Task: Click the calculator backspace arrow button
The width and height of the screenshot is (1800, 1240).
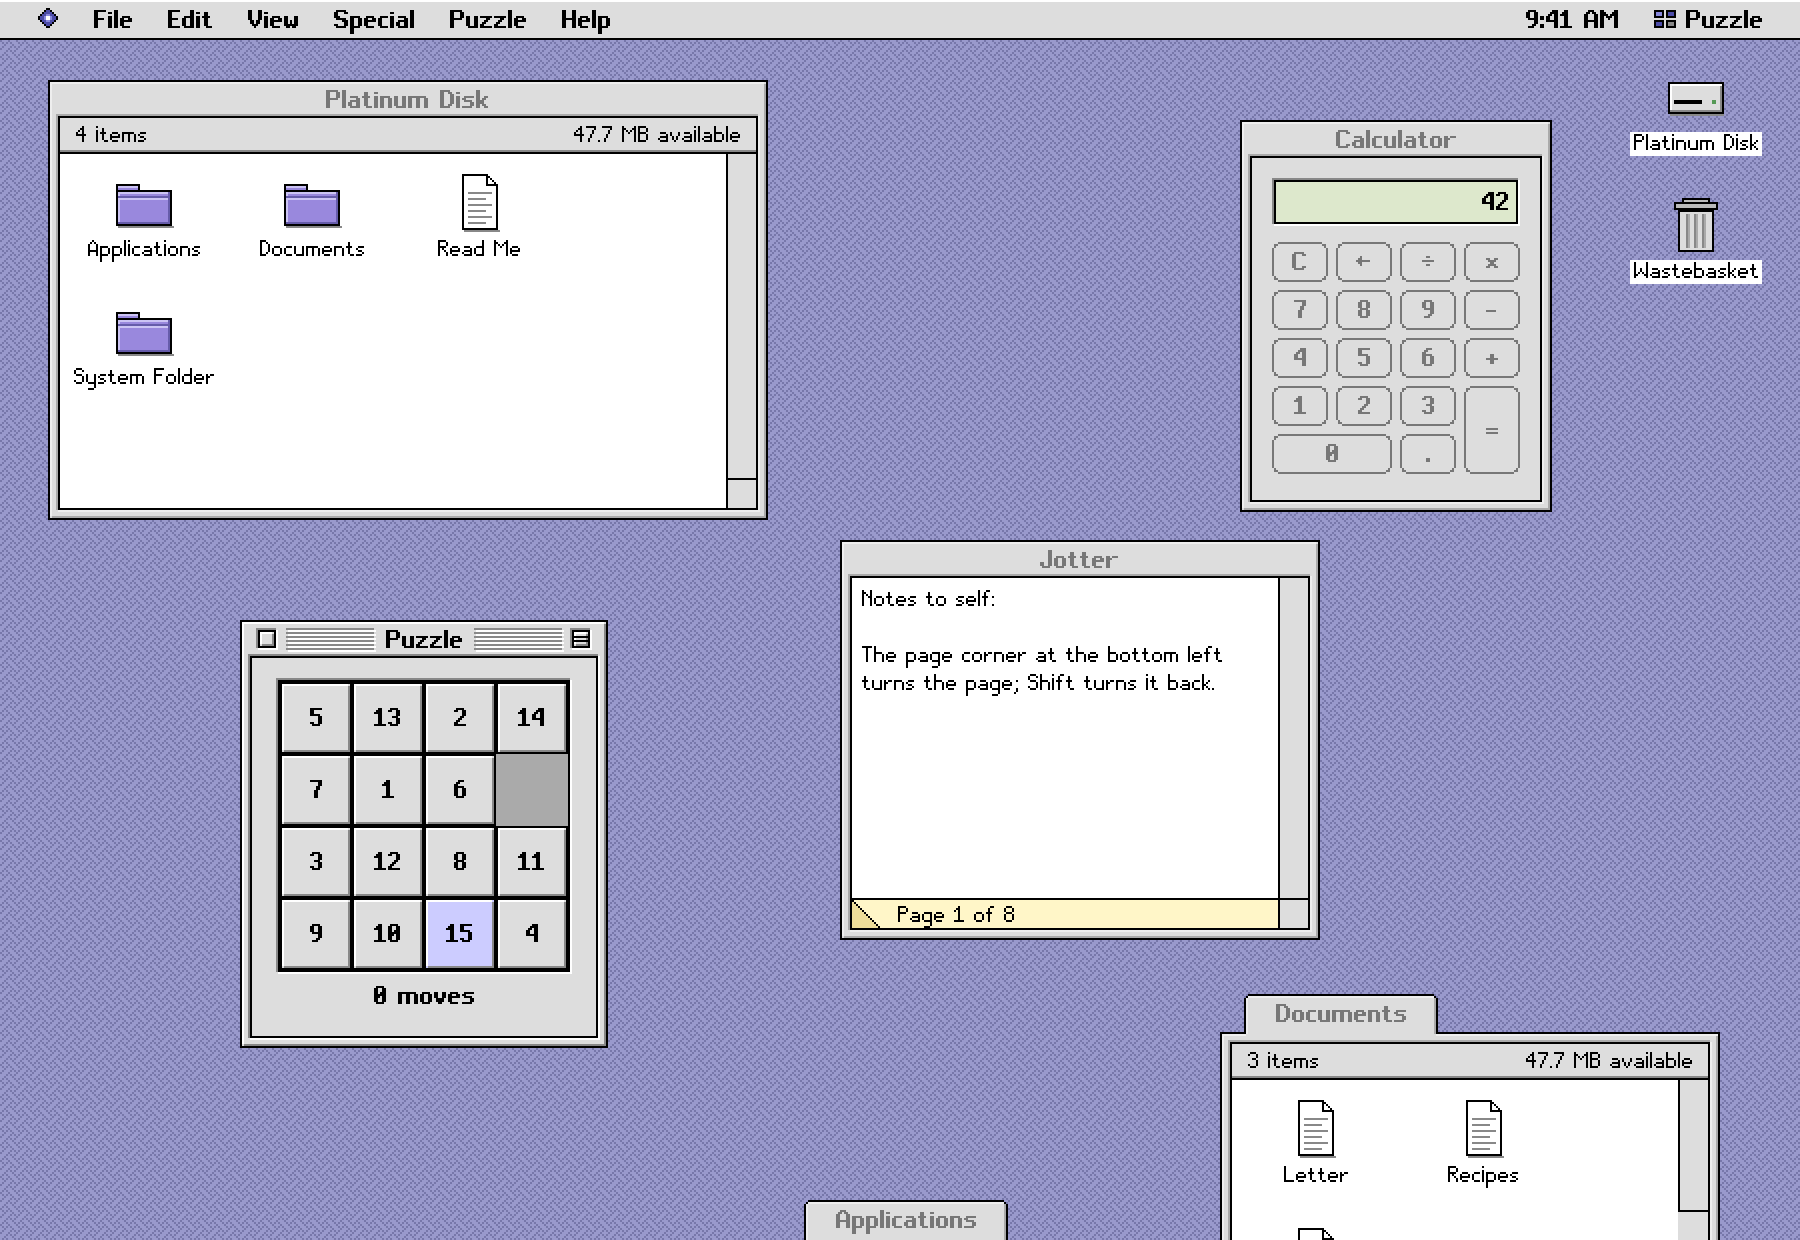Action: tap(1363, 262)
